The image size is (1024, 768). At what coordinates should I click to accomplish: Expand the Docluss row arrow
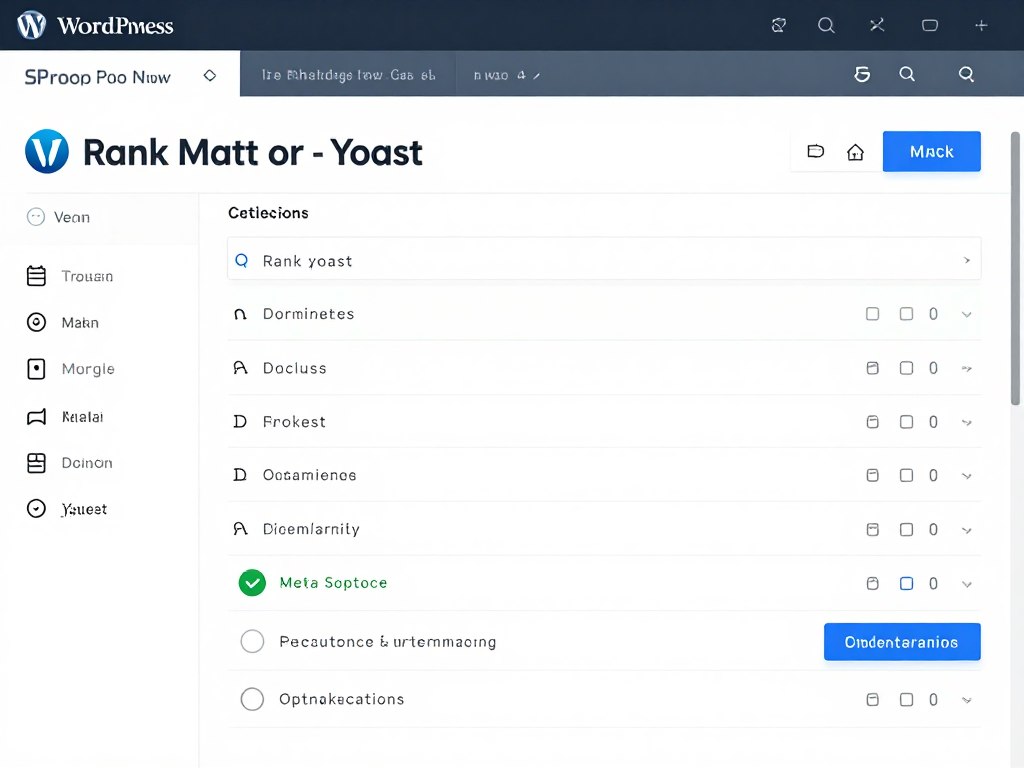click(x=967, y=368)
